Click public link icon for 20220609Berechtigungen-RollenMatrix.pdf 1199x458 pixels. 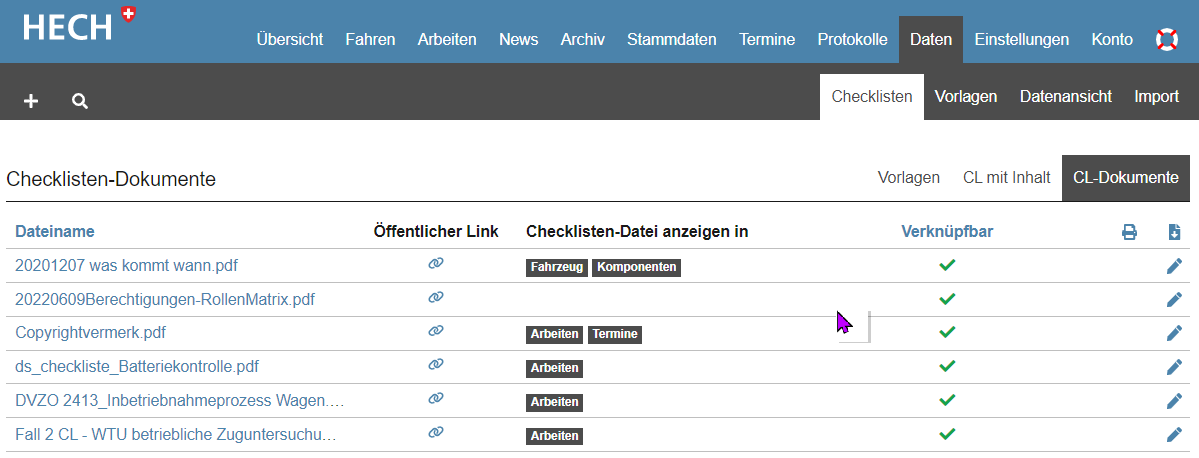(435, 298)
